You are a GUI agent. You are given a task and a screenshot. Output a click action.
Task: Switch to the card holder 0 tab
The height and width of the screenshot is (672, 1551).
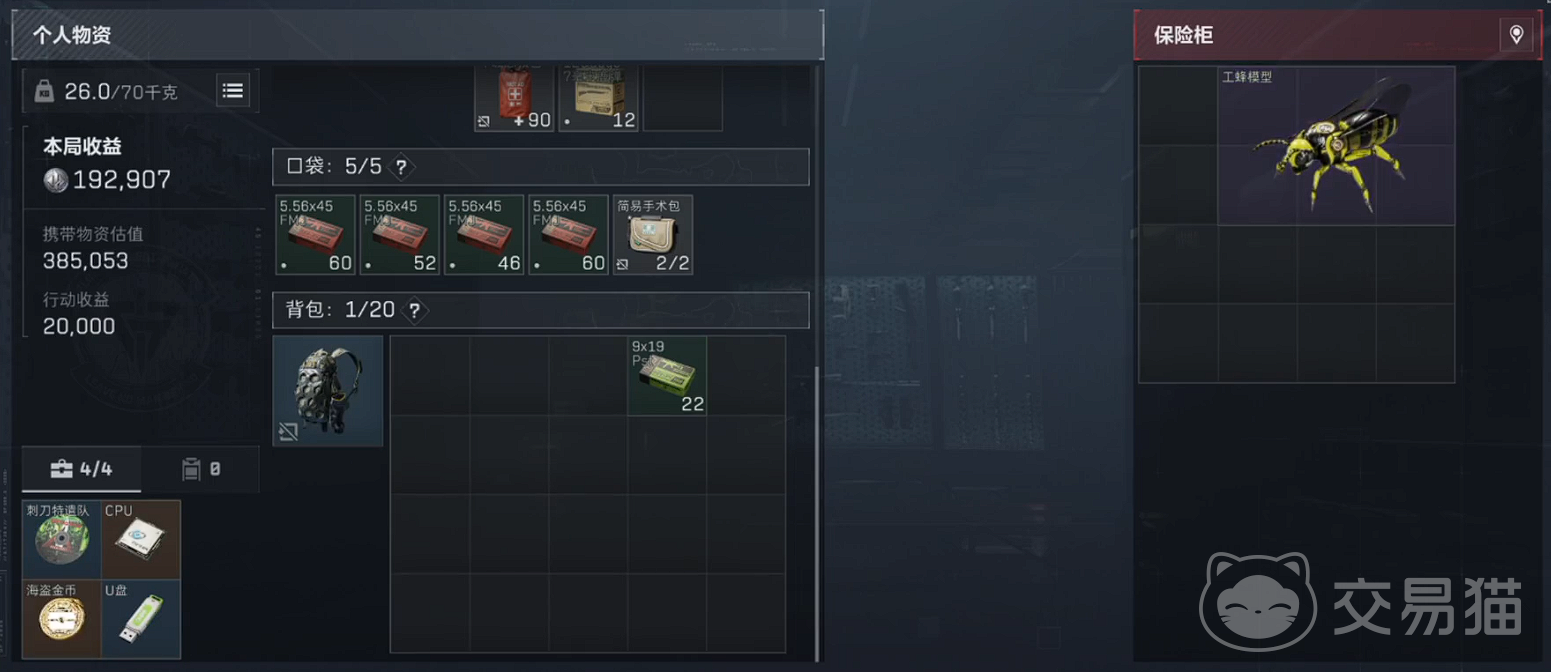click(x=200, y=468)
